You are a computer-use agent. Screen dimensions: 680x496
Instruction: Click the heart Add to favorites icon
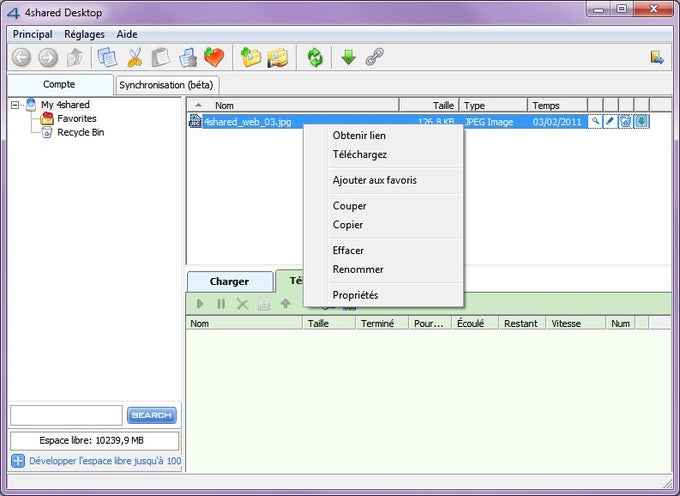pyautogui.click(x=214, y=57)
